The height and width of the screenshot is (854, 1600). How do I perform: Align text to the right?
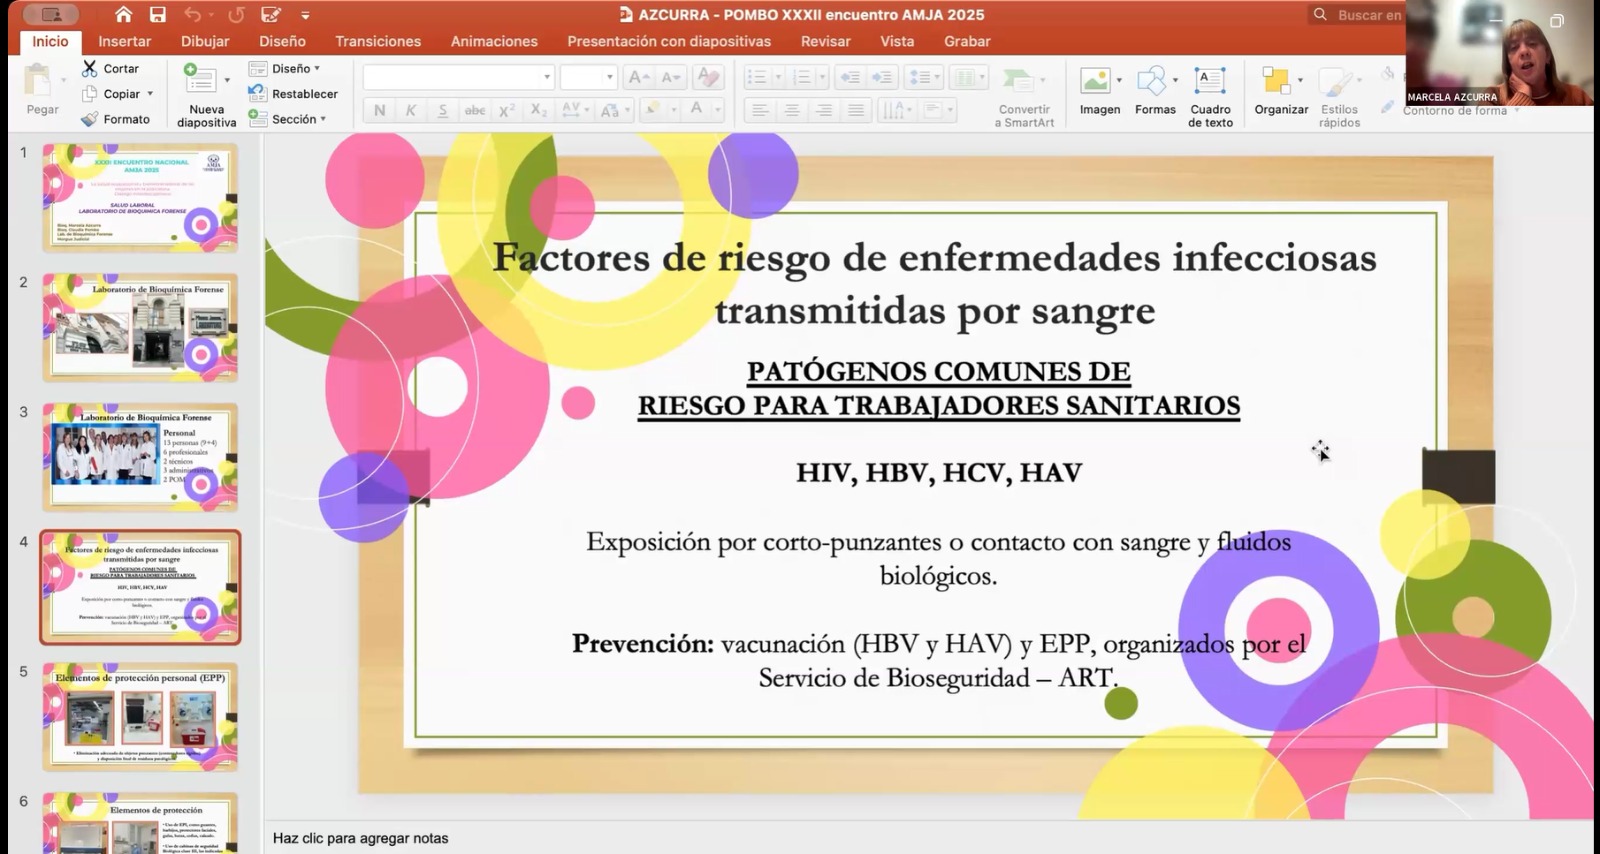click(x=824, y=110)
